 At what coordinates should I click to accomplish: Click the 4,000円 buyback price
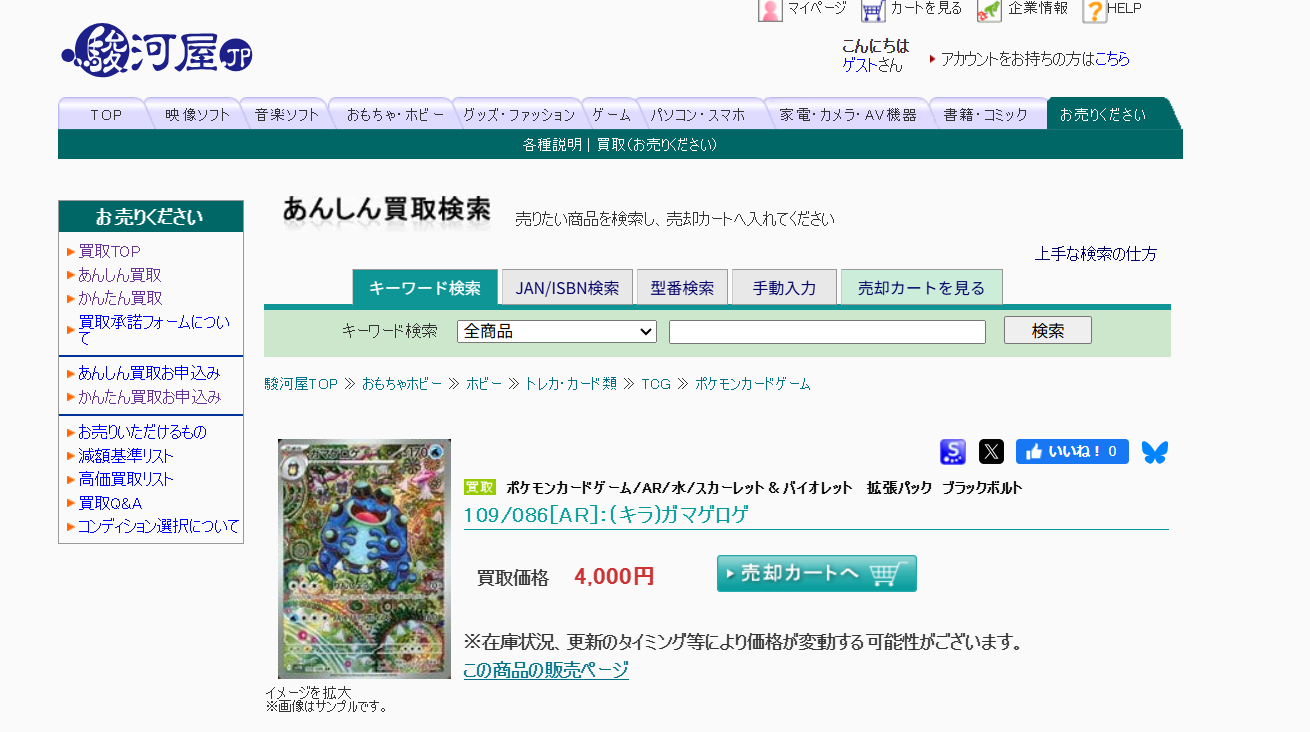tap(614, 576)
